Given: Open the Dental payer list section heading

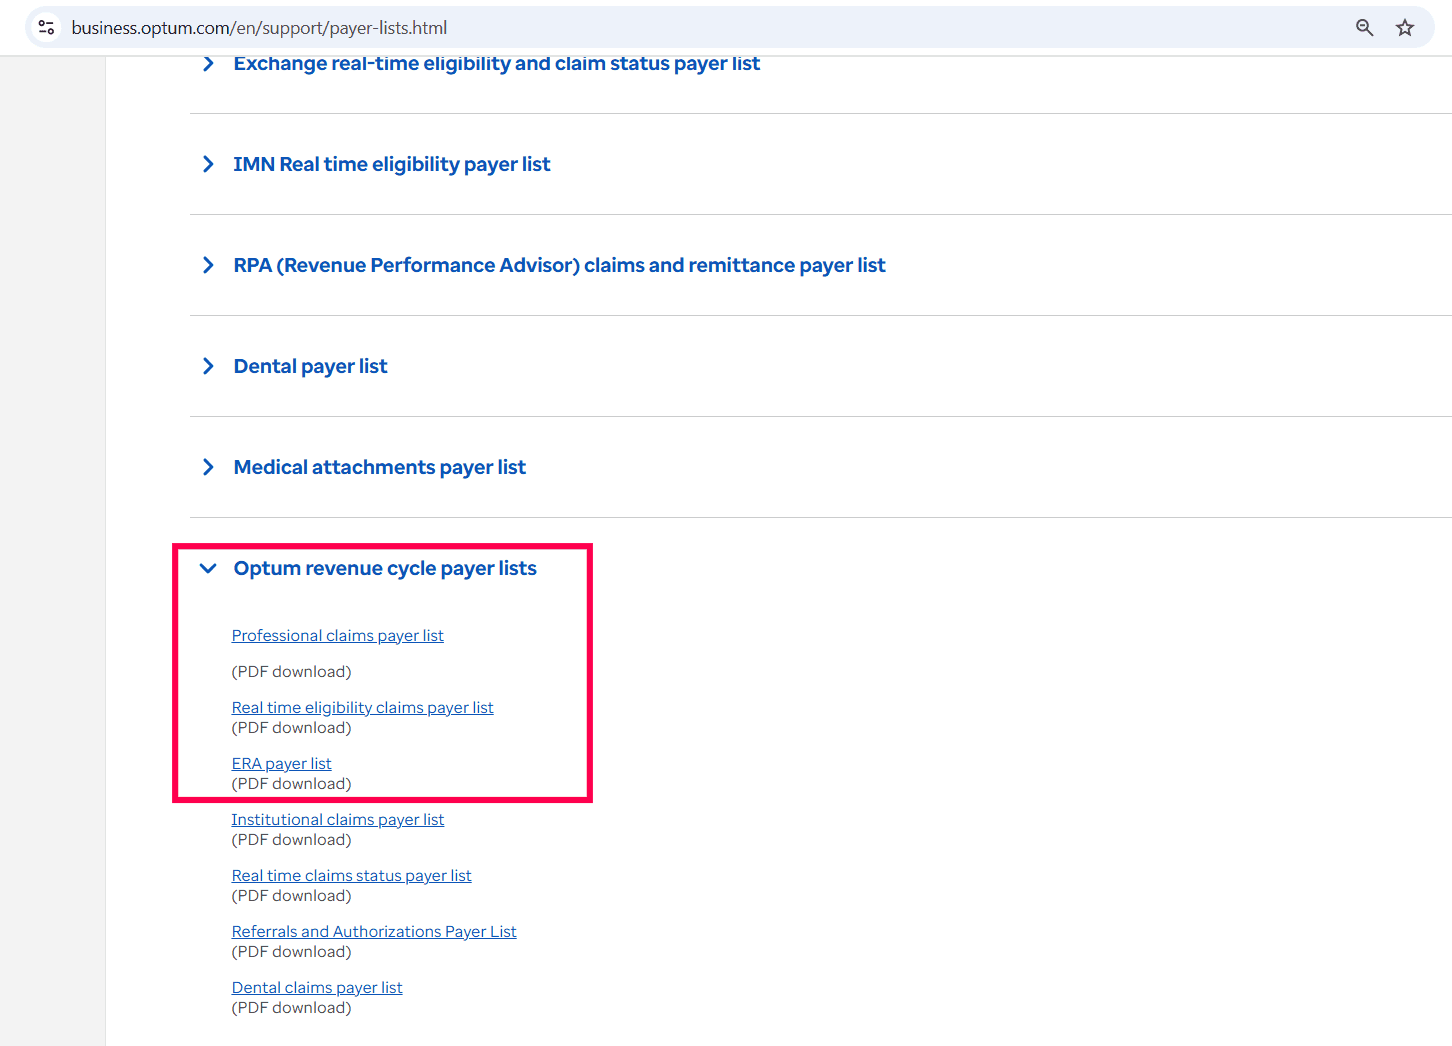Looking at the screenshot, I should 310,366.
